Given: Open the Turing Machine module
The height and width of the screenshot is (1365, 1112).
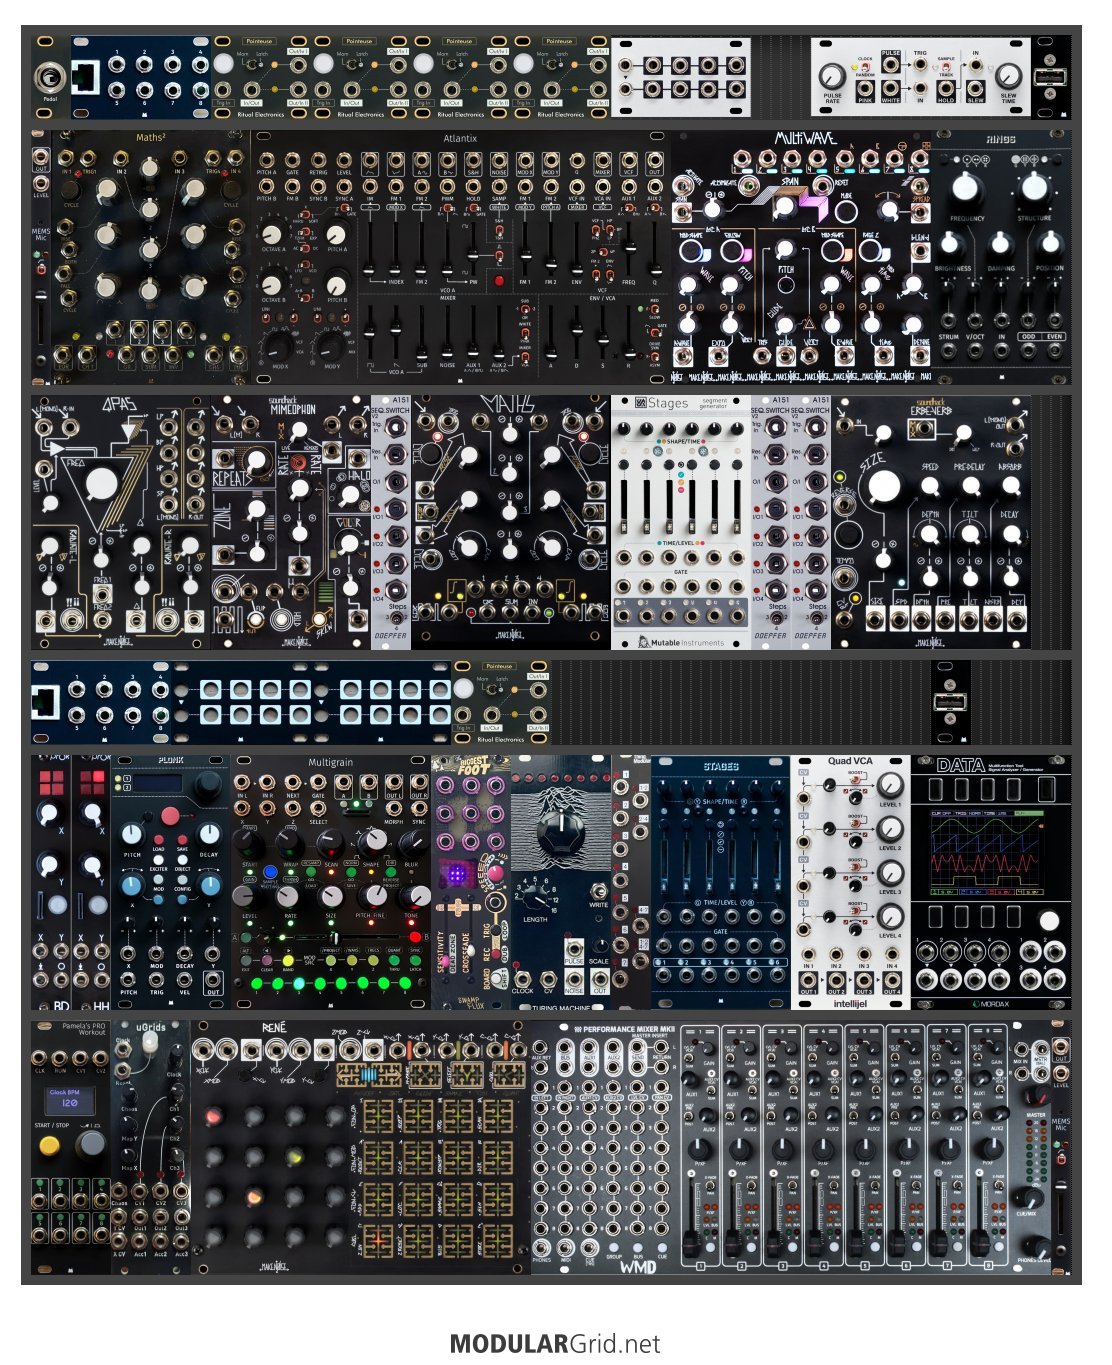Looking at the screenshot, I should tap(560, 882).
